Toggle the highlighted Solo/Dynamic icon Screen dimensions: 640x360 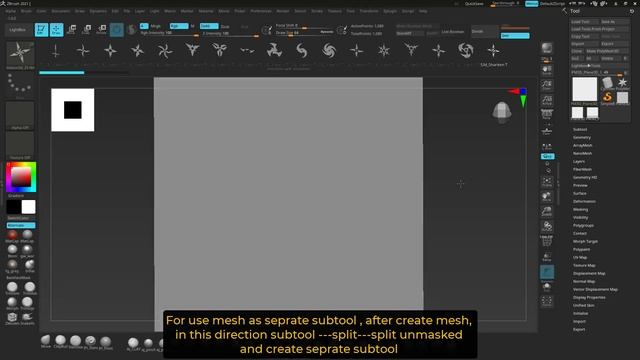pyautogui.click(x=547, y=272)
